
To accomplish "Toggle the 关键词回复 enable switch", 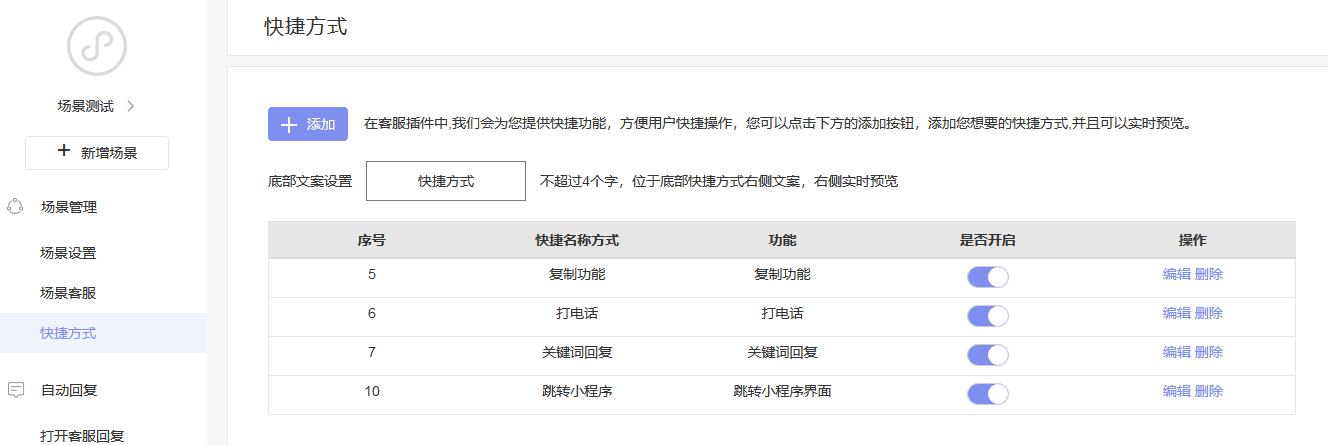I will pos(987,355).
